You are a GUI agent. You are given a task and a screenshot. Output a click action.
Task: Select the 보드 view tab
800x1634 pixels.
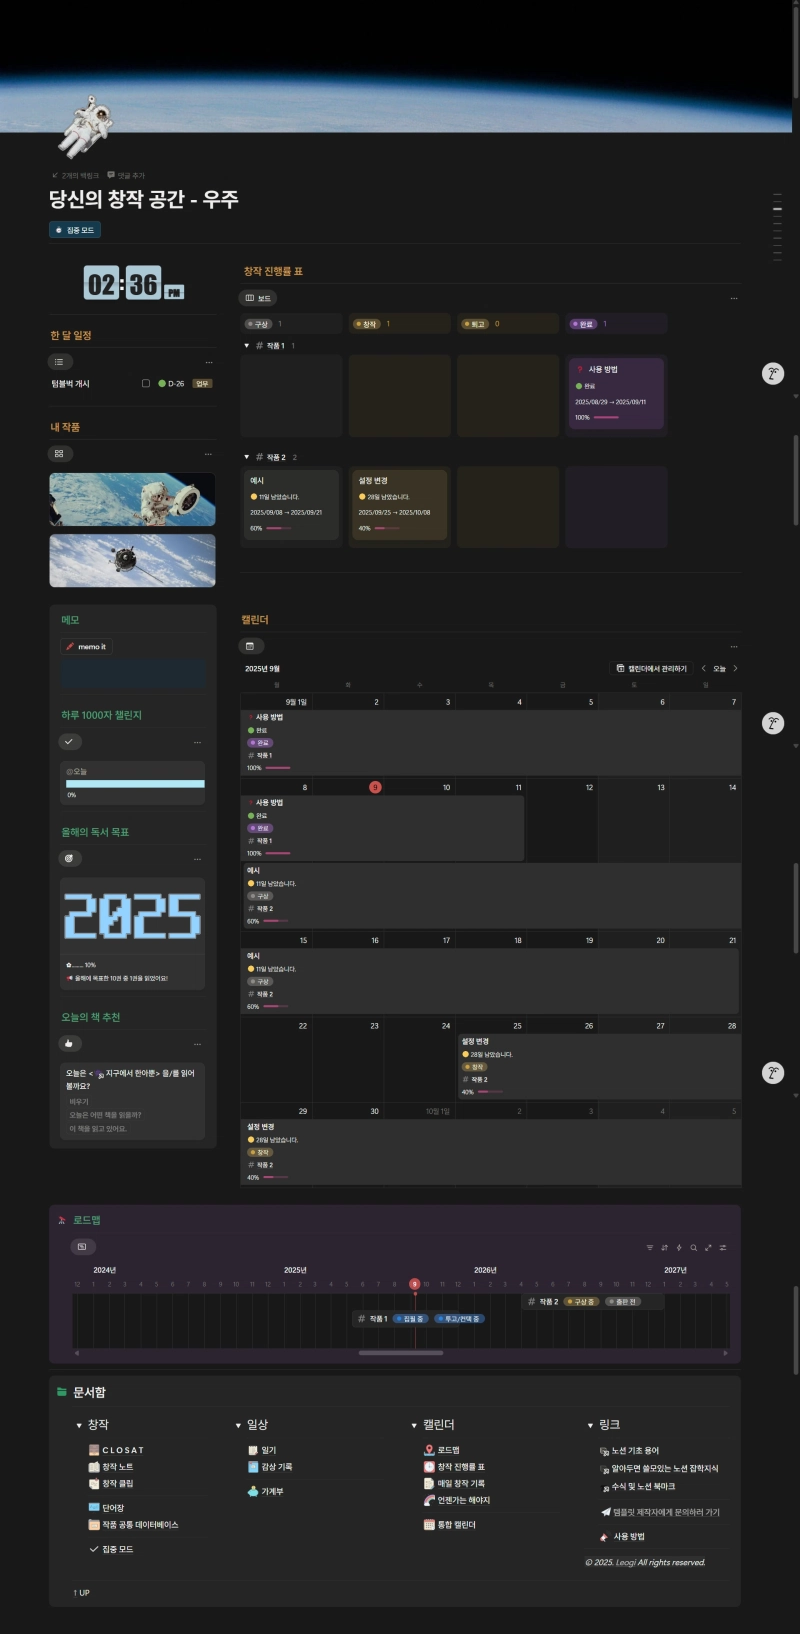(x=258, y=298)
